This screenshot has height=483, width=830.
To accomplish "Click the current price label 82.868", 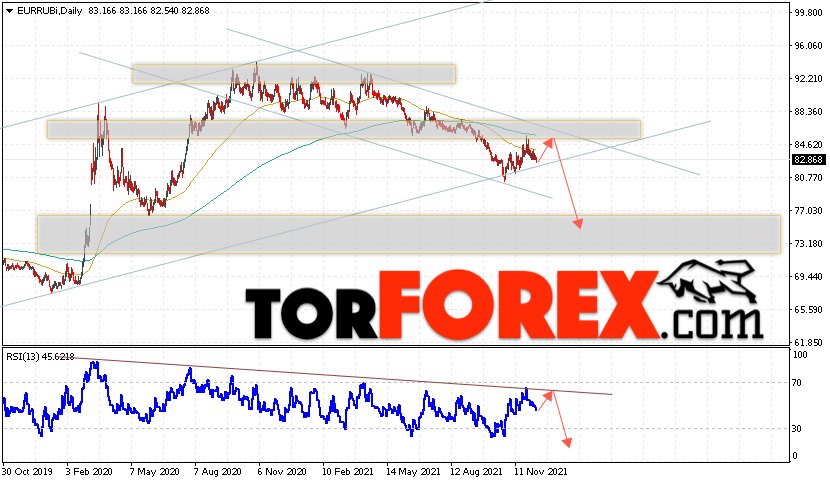I will pyautogui.click(x=808, y=159).
